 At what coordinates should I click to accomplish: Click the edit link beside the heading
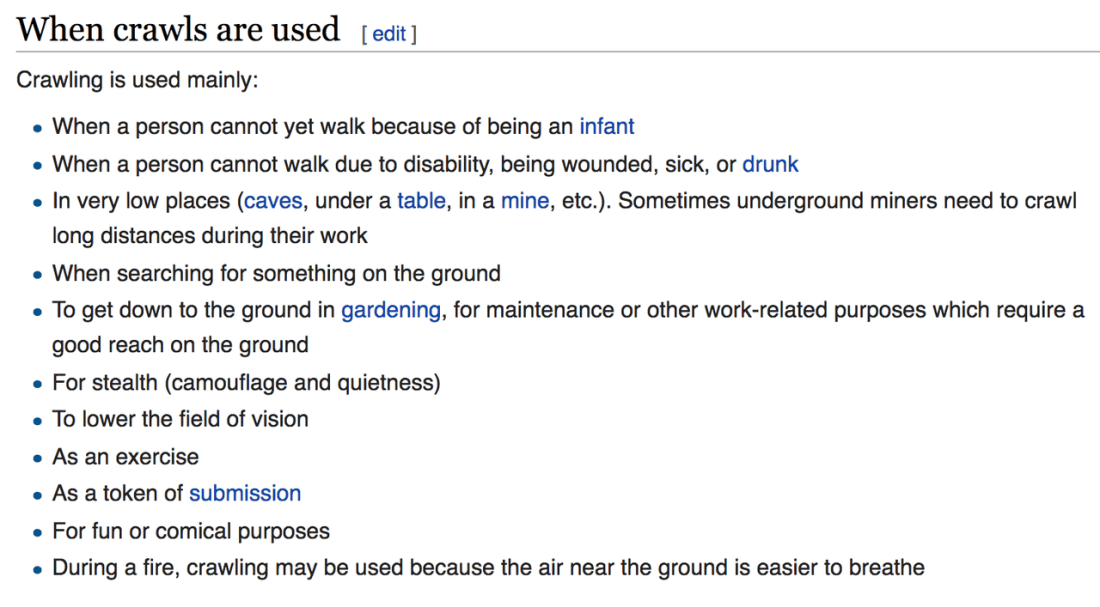click(x=389, y=34)
